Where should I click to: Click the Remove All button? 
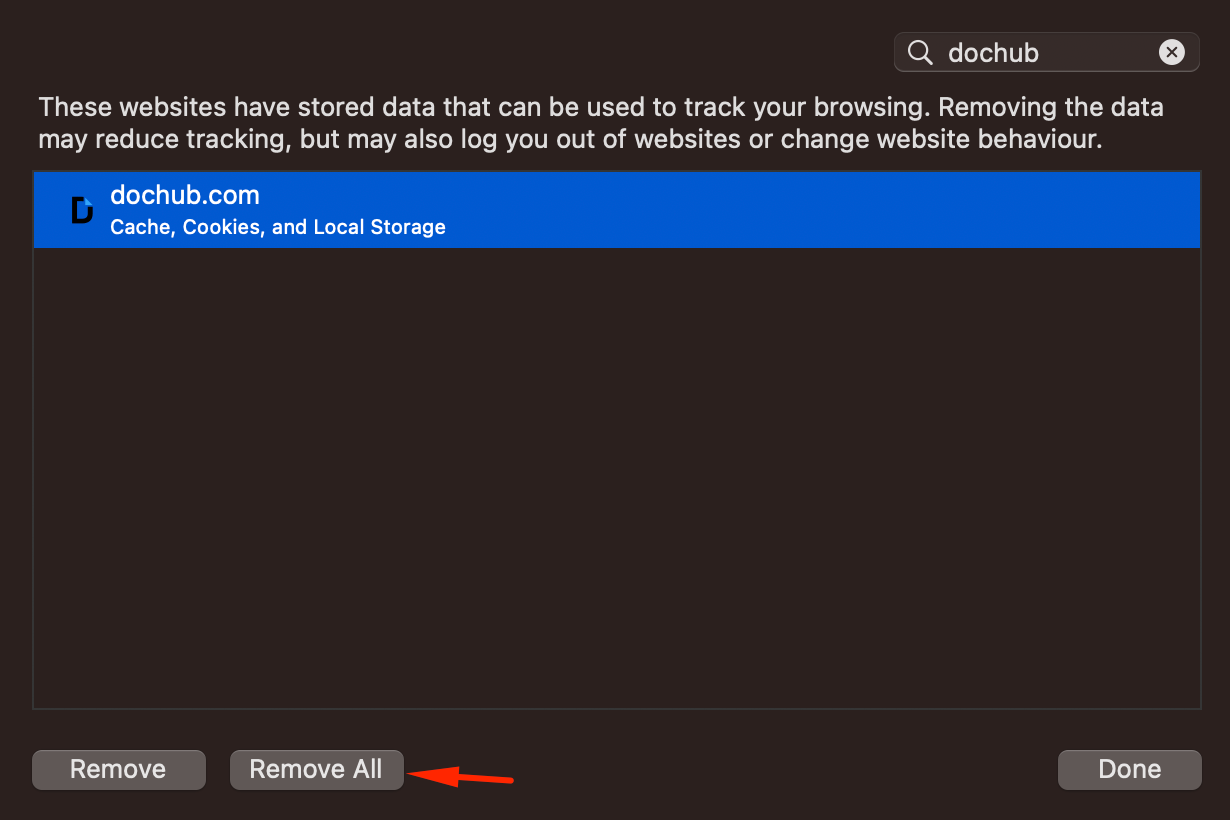coord(316,770)
